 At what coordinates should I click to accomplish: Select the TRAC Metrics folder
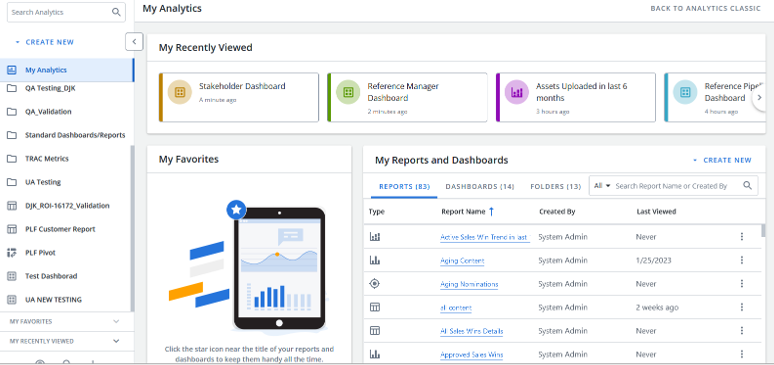point(47,159)
